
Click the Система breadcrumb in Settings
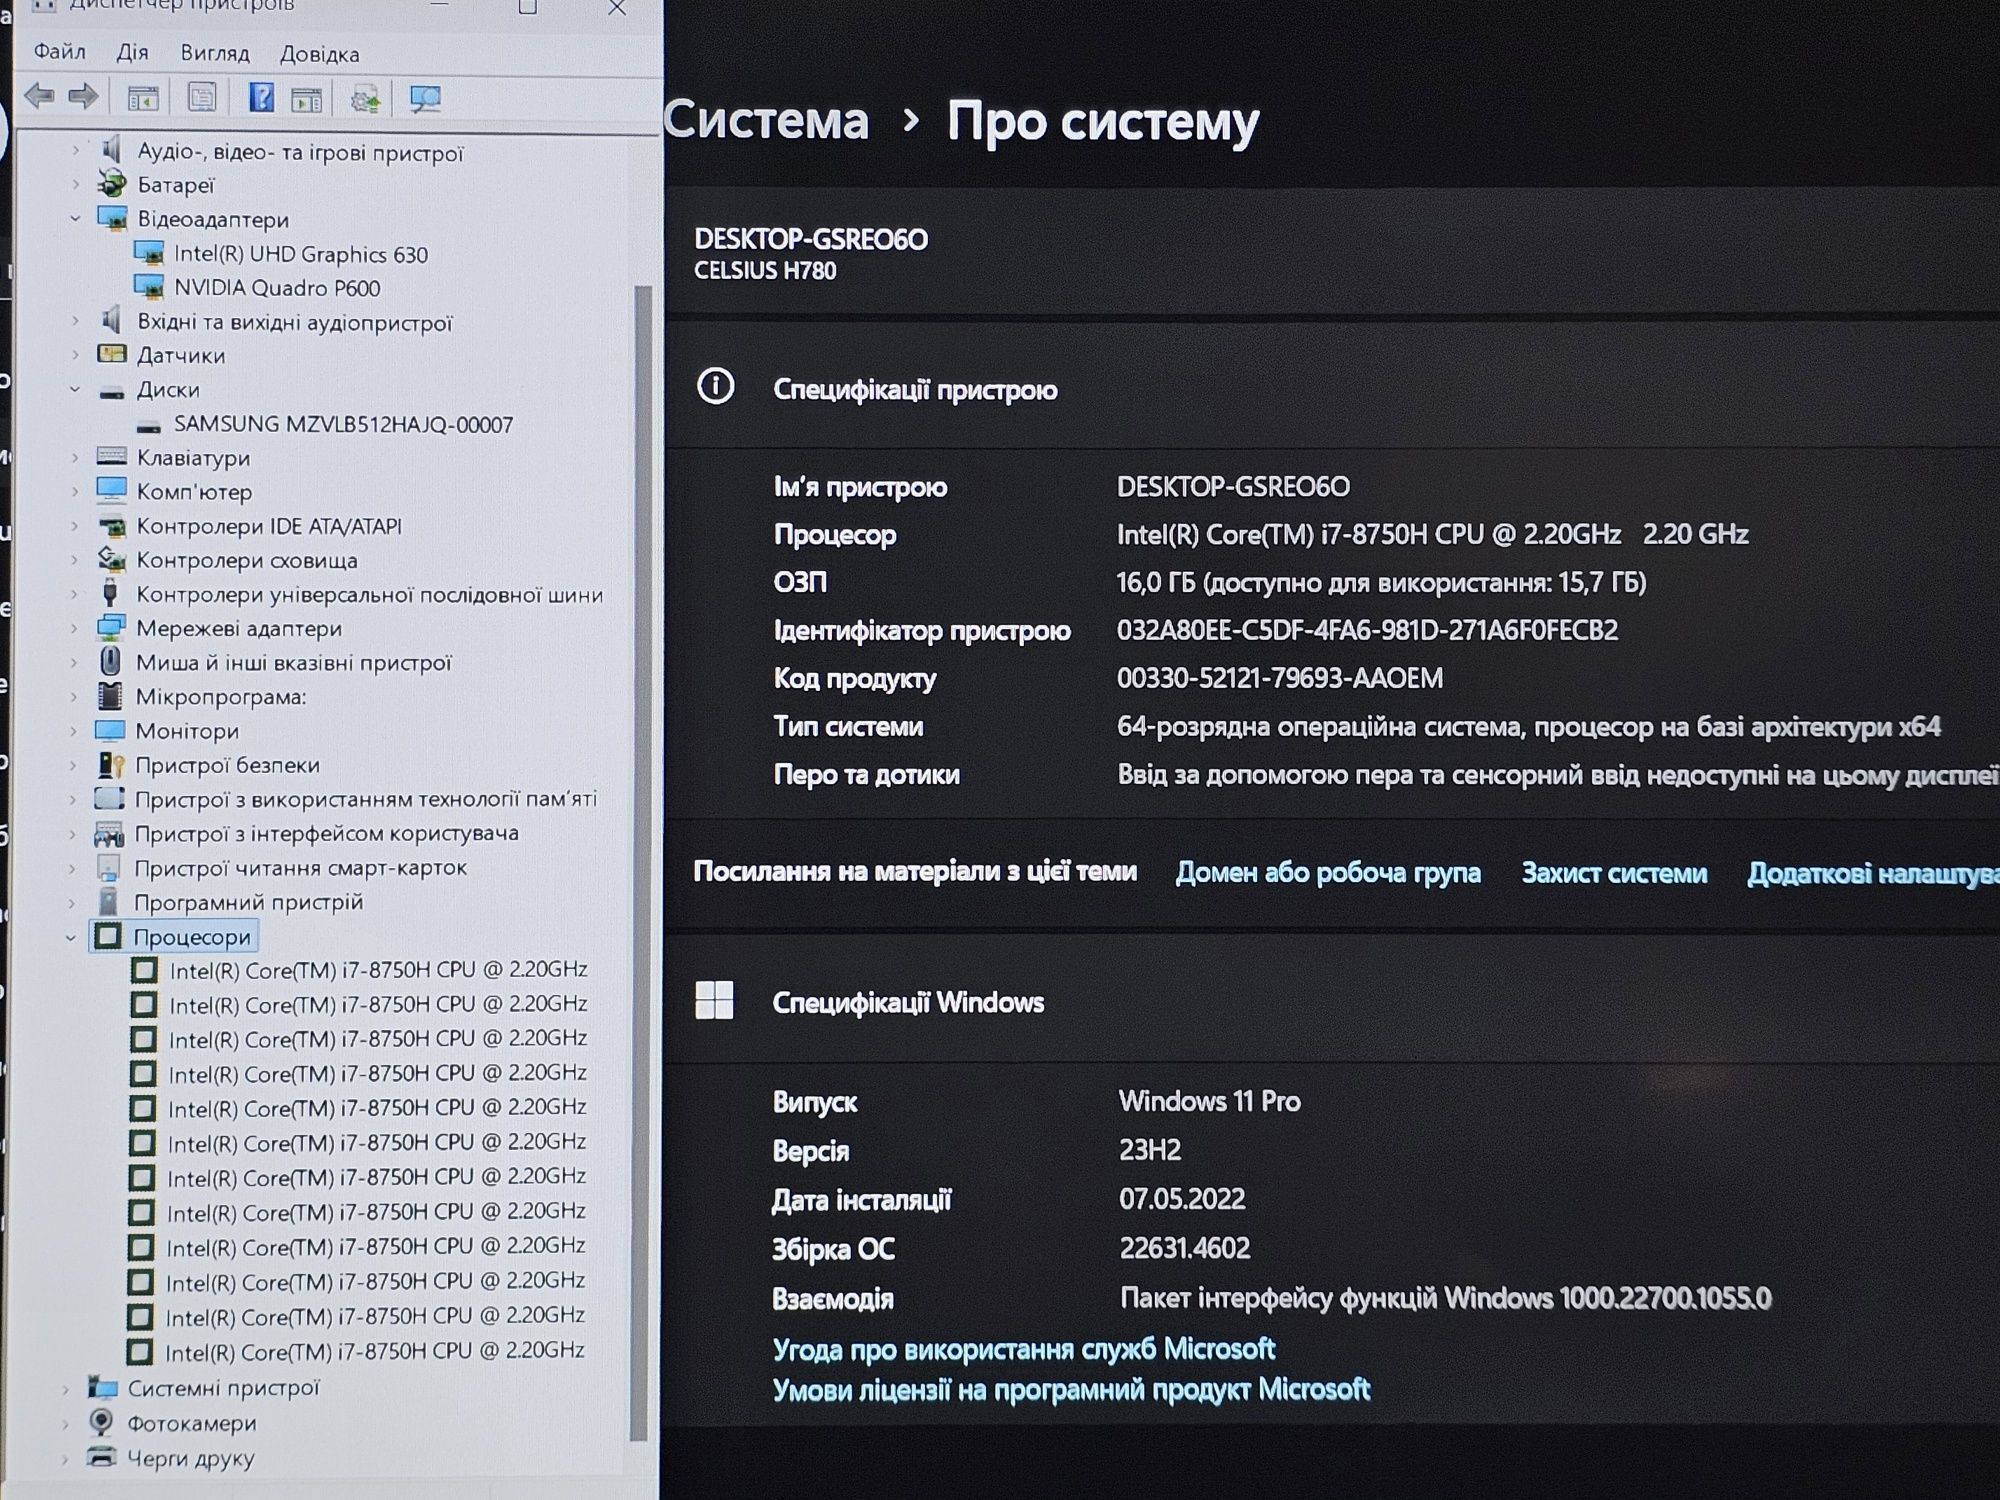click(x=766, y=121)
